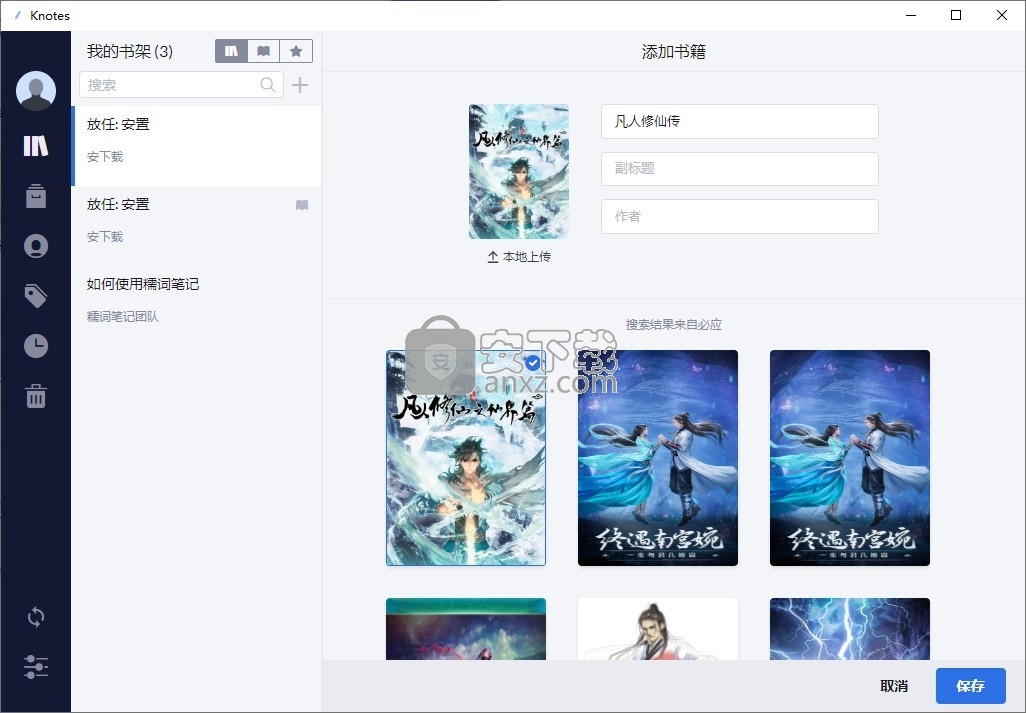
Task: Click the current cover preview image
Action: click(519, 171)
